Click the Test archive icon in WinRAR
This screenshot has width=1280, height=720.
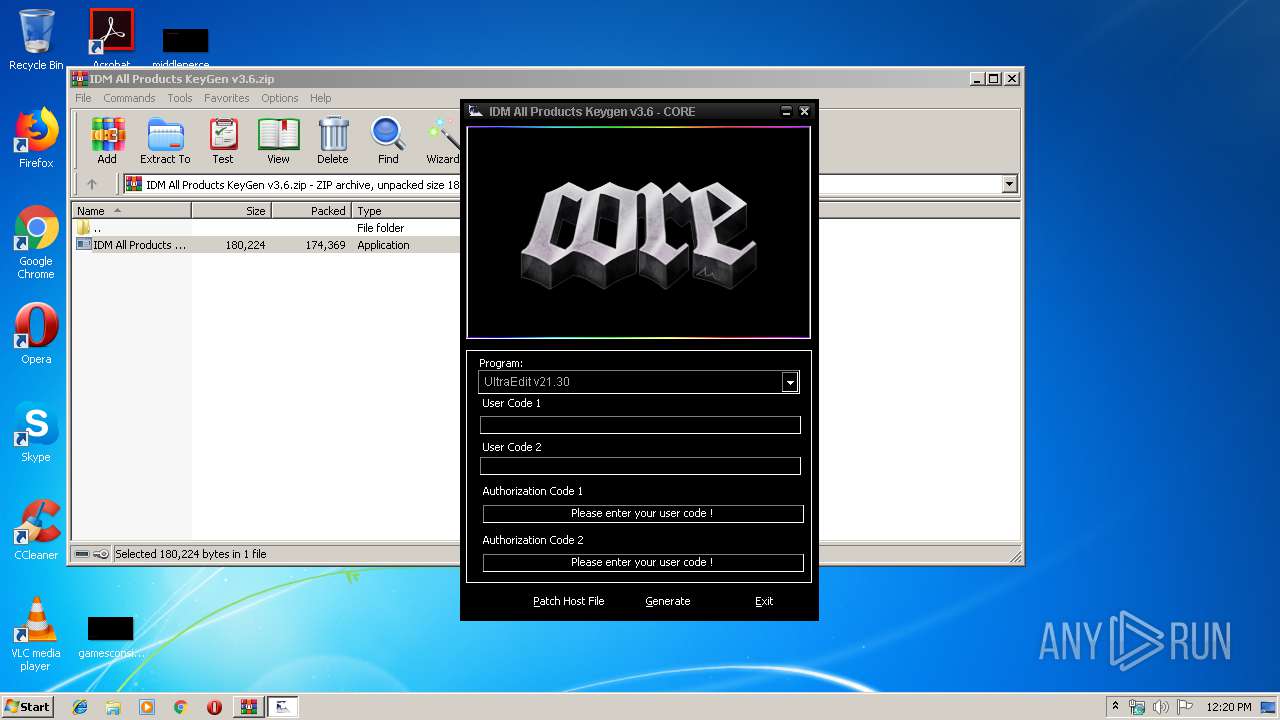pyautogui.click(x=223, y=141)
